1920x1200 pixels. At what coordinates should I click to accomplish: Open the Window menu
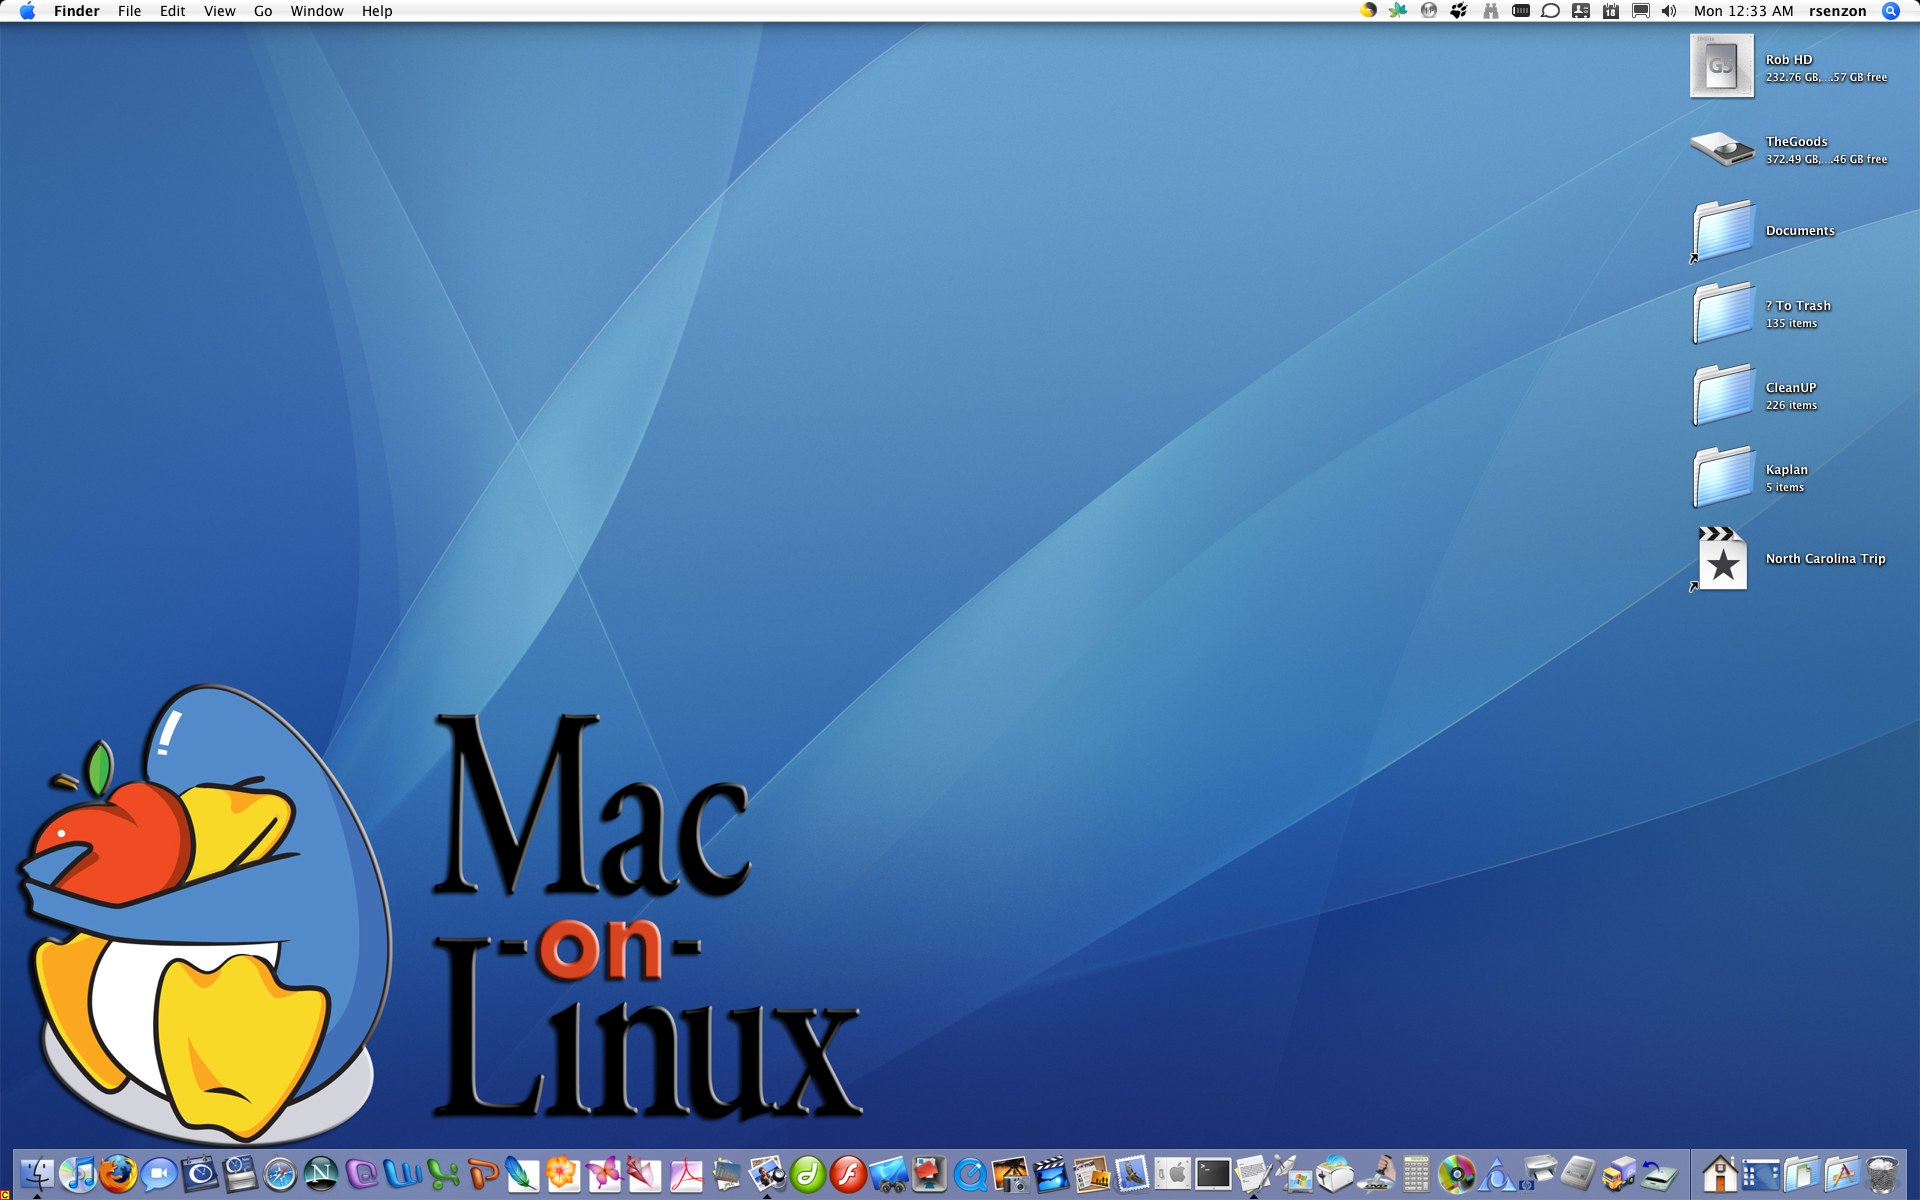click(x=317, y=11)
